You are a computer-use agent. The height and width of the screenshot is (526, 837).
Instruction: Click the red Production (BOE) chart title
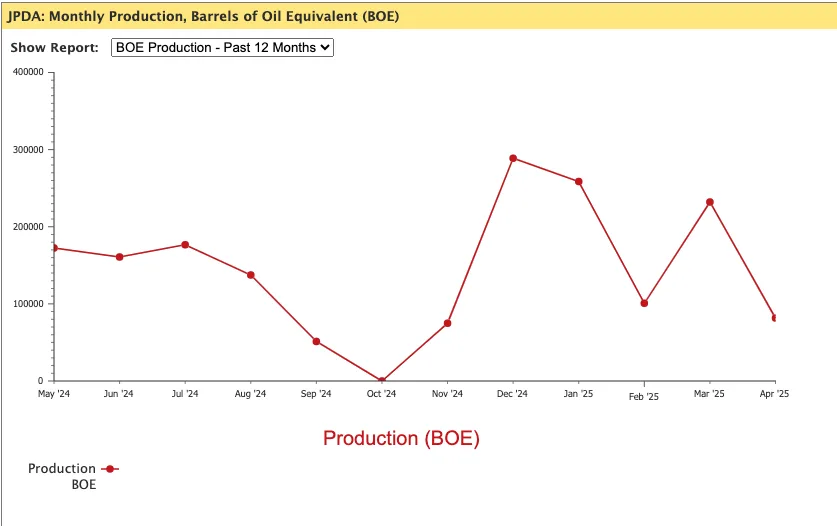[401, 438]
